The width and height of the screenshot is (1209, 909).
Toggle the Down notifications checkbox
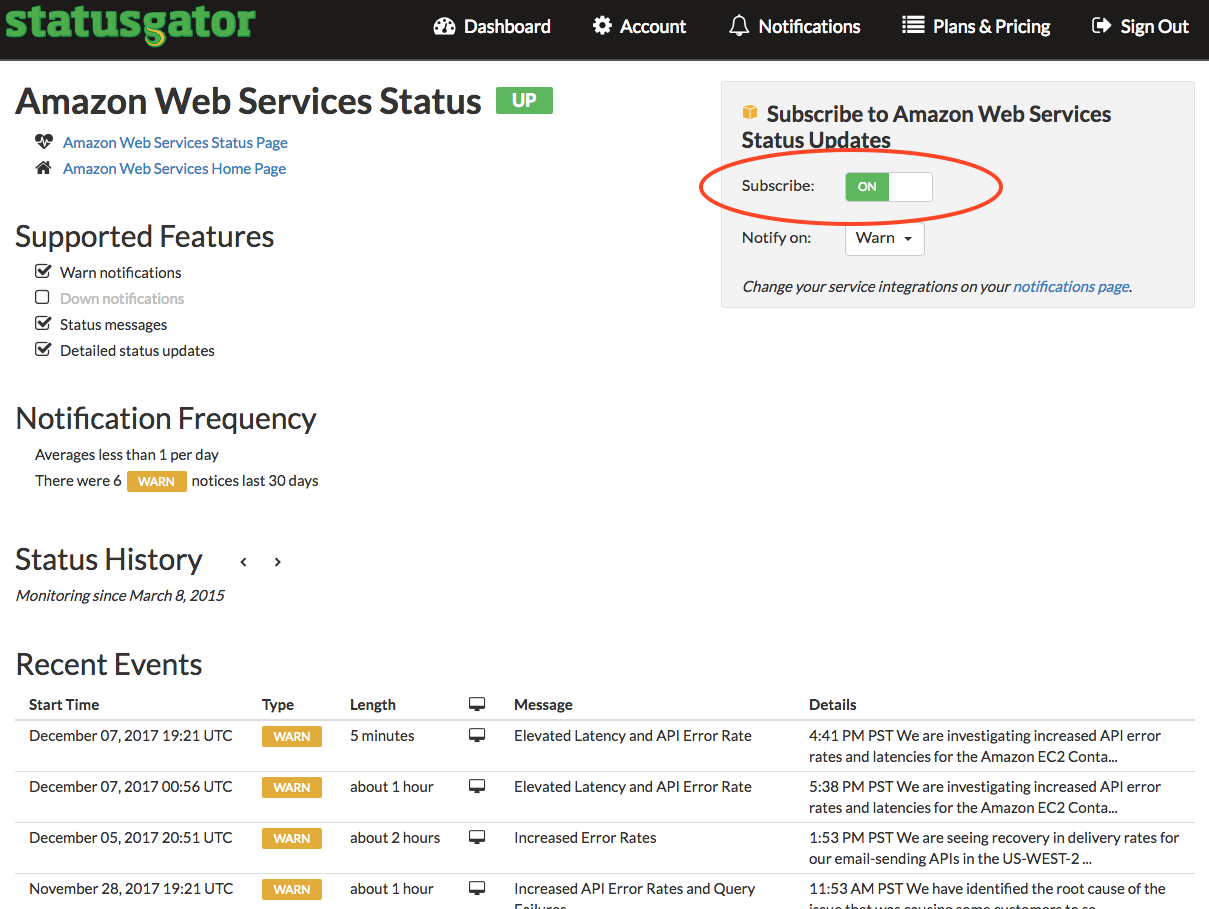pyautogui.click(x=42, y=297)
